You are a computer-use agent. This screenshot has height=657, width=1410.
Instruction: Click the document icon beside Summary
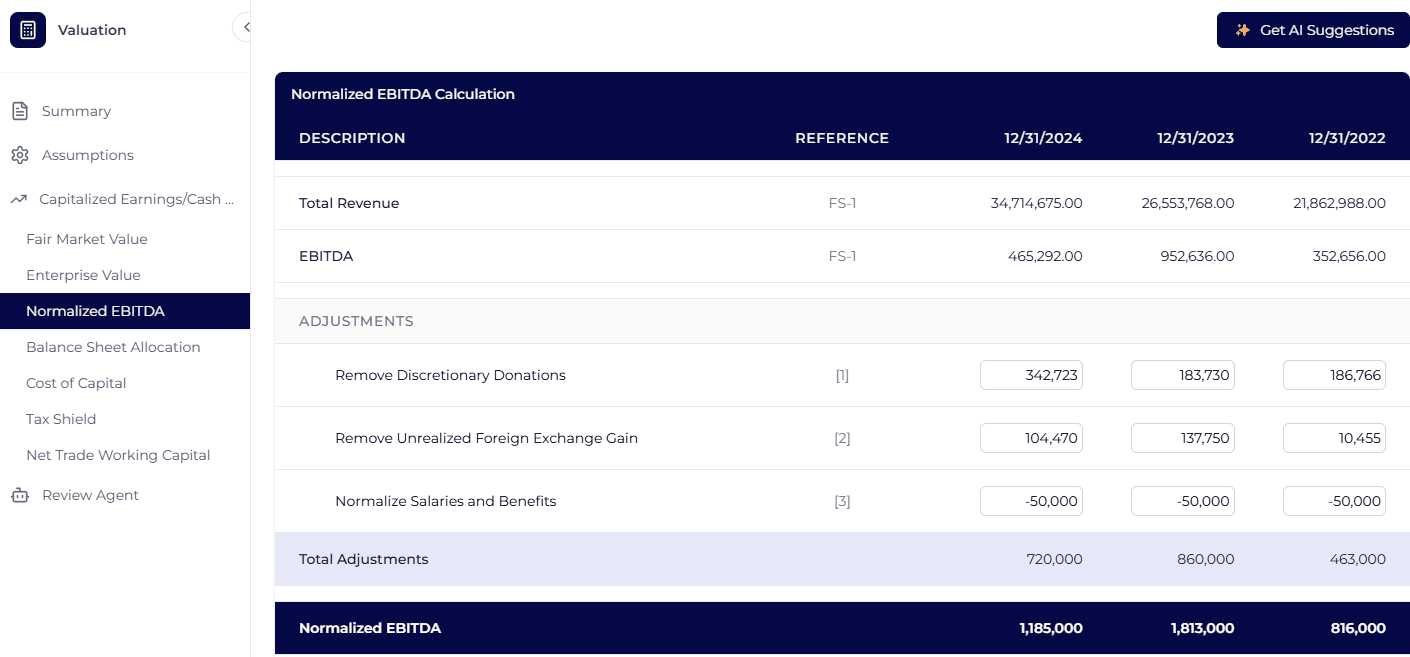(x=19, y=111)
